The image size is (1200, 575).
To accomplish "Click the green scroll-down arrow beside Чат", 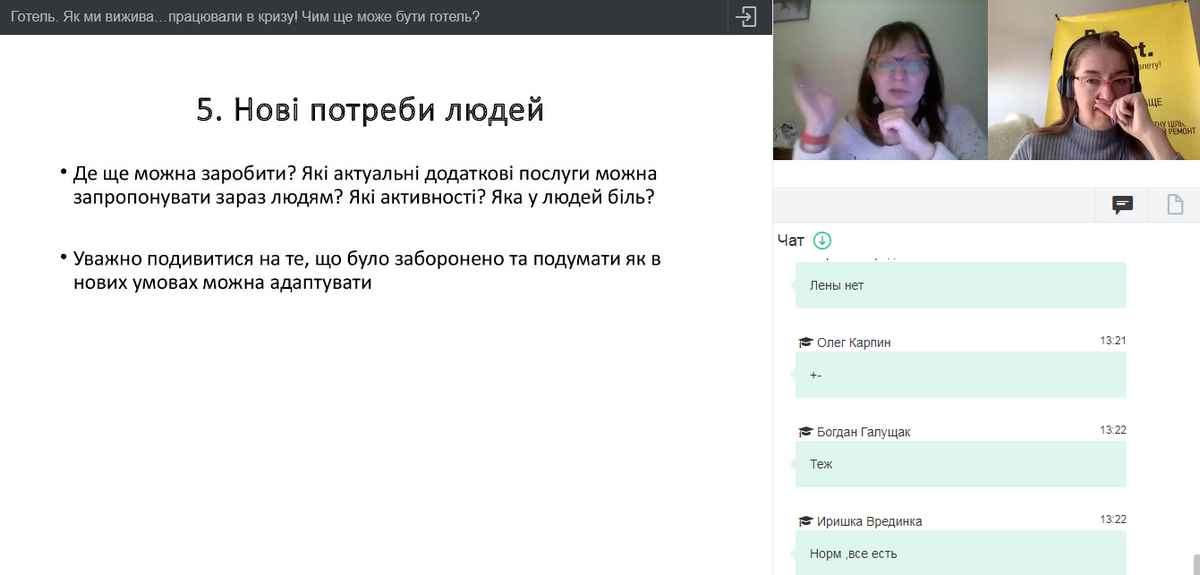I will (822, 240).
